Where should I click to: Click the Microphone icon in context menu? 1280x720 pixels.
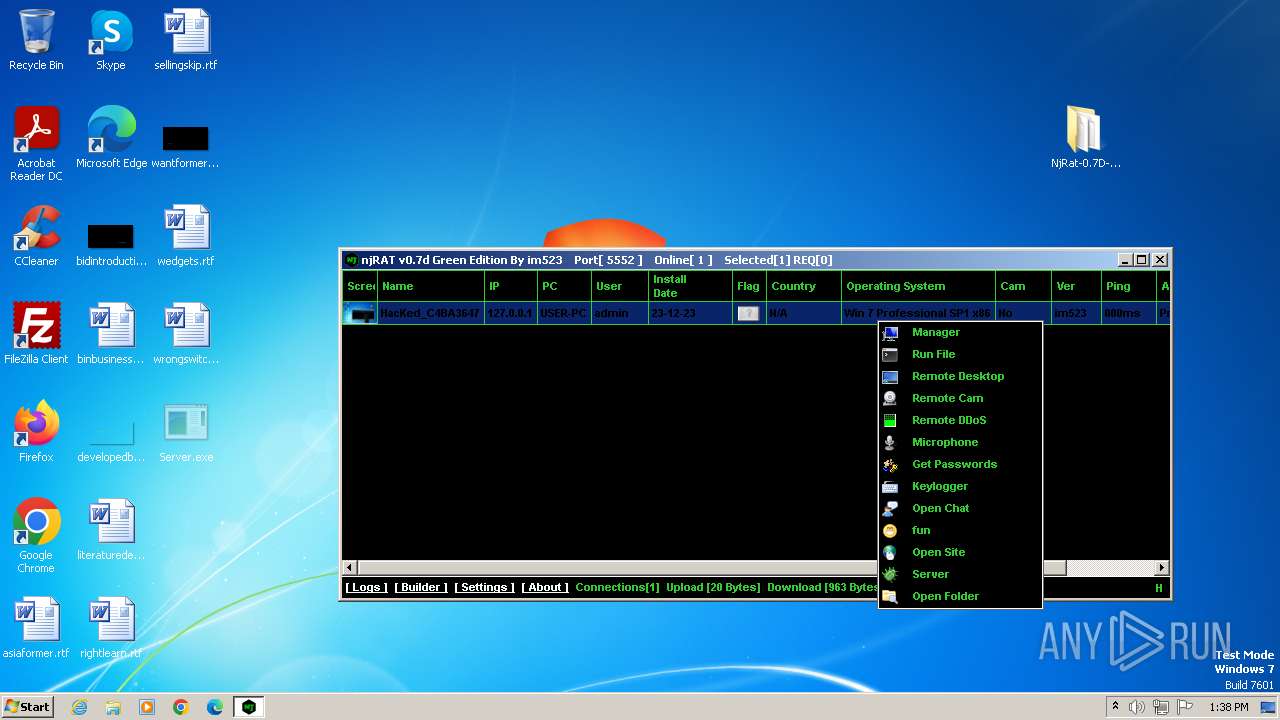point(890,442)
